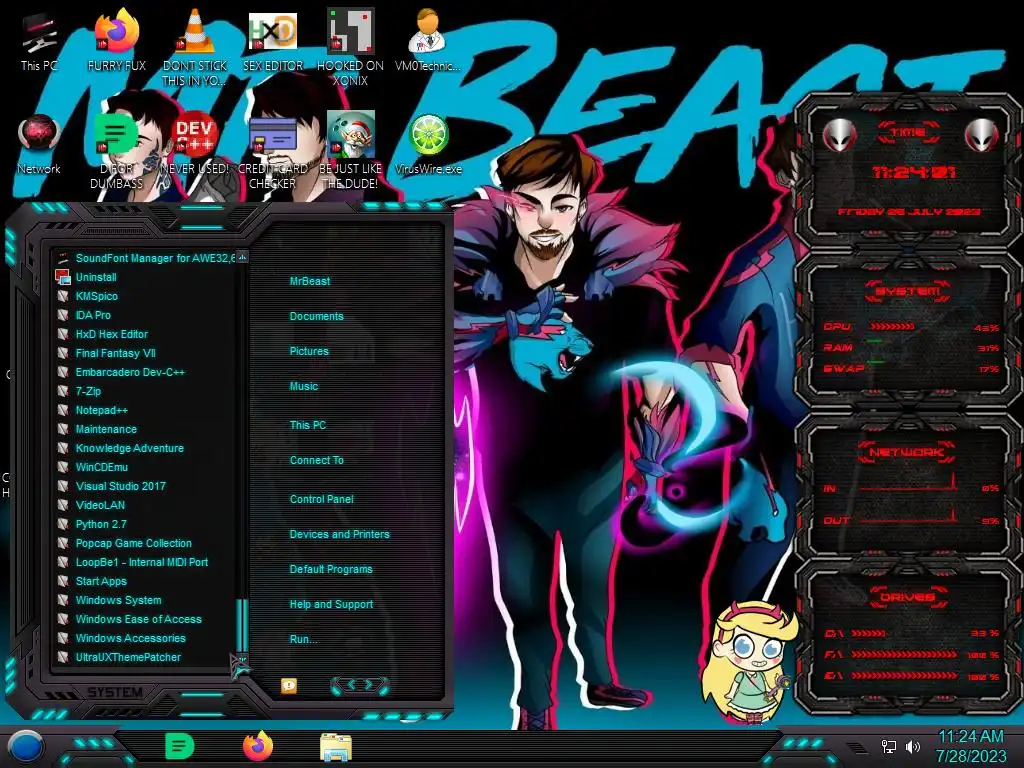The height and width of the screenshot is (768, 1024).
Task: Click the right alien head in TIME gadget
Action: coord(982,135)
